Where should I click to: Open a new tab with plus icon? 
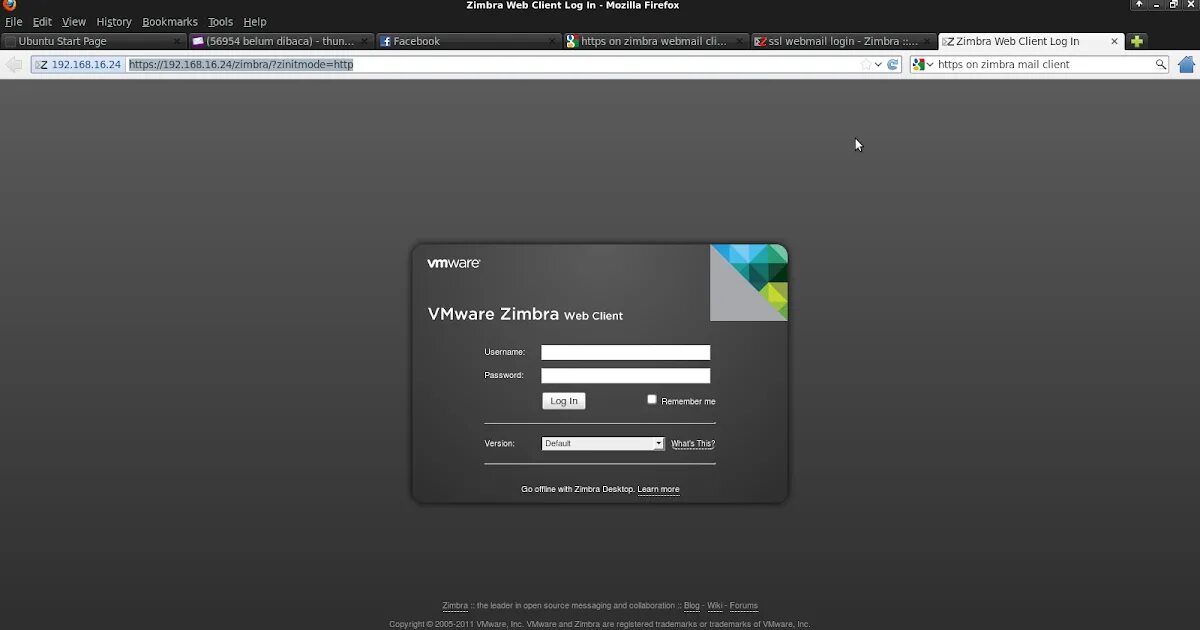click(x=1137, y=41)
